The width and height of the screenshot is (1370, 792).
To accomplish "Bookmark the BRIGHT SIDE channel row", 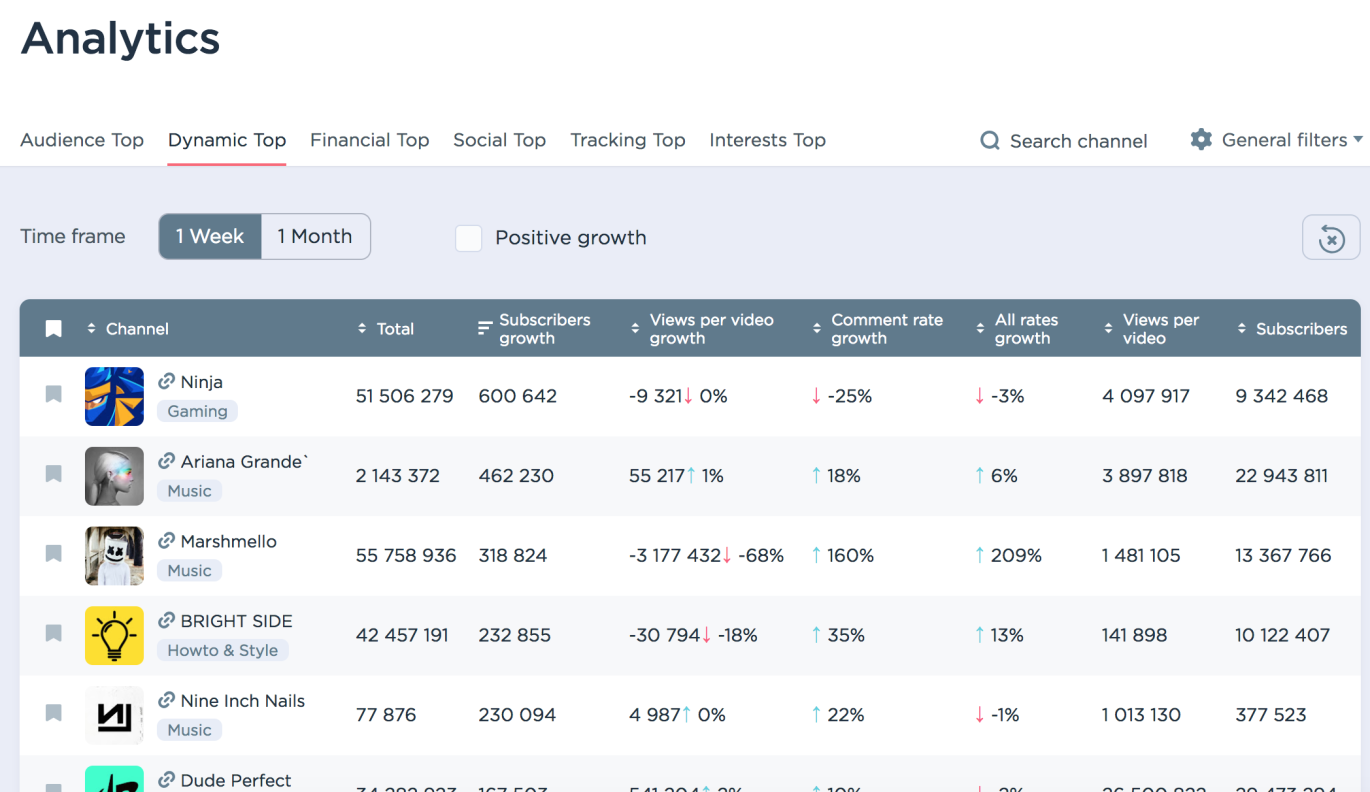I will 54,634.
